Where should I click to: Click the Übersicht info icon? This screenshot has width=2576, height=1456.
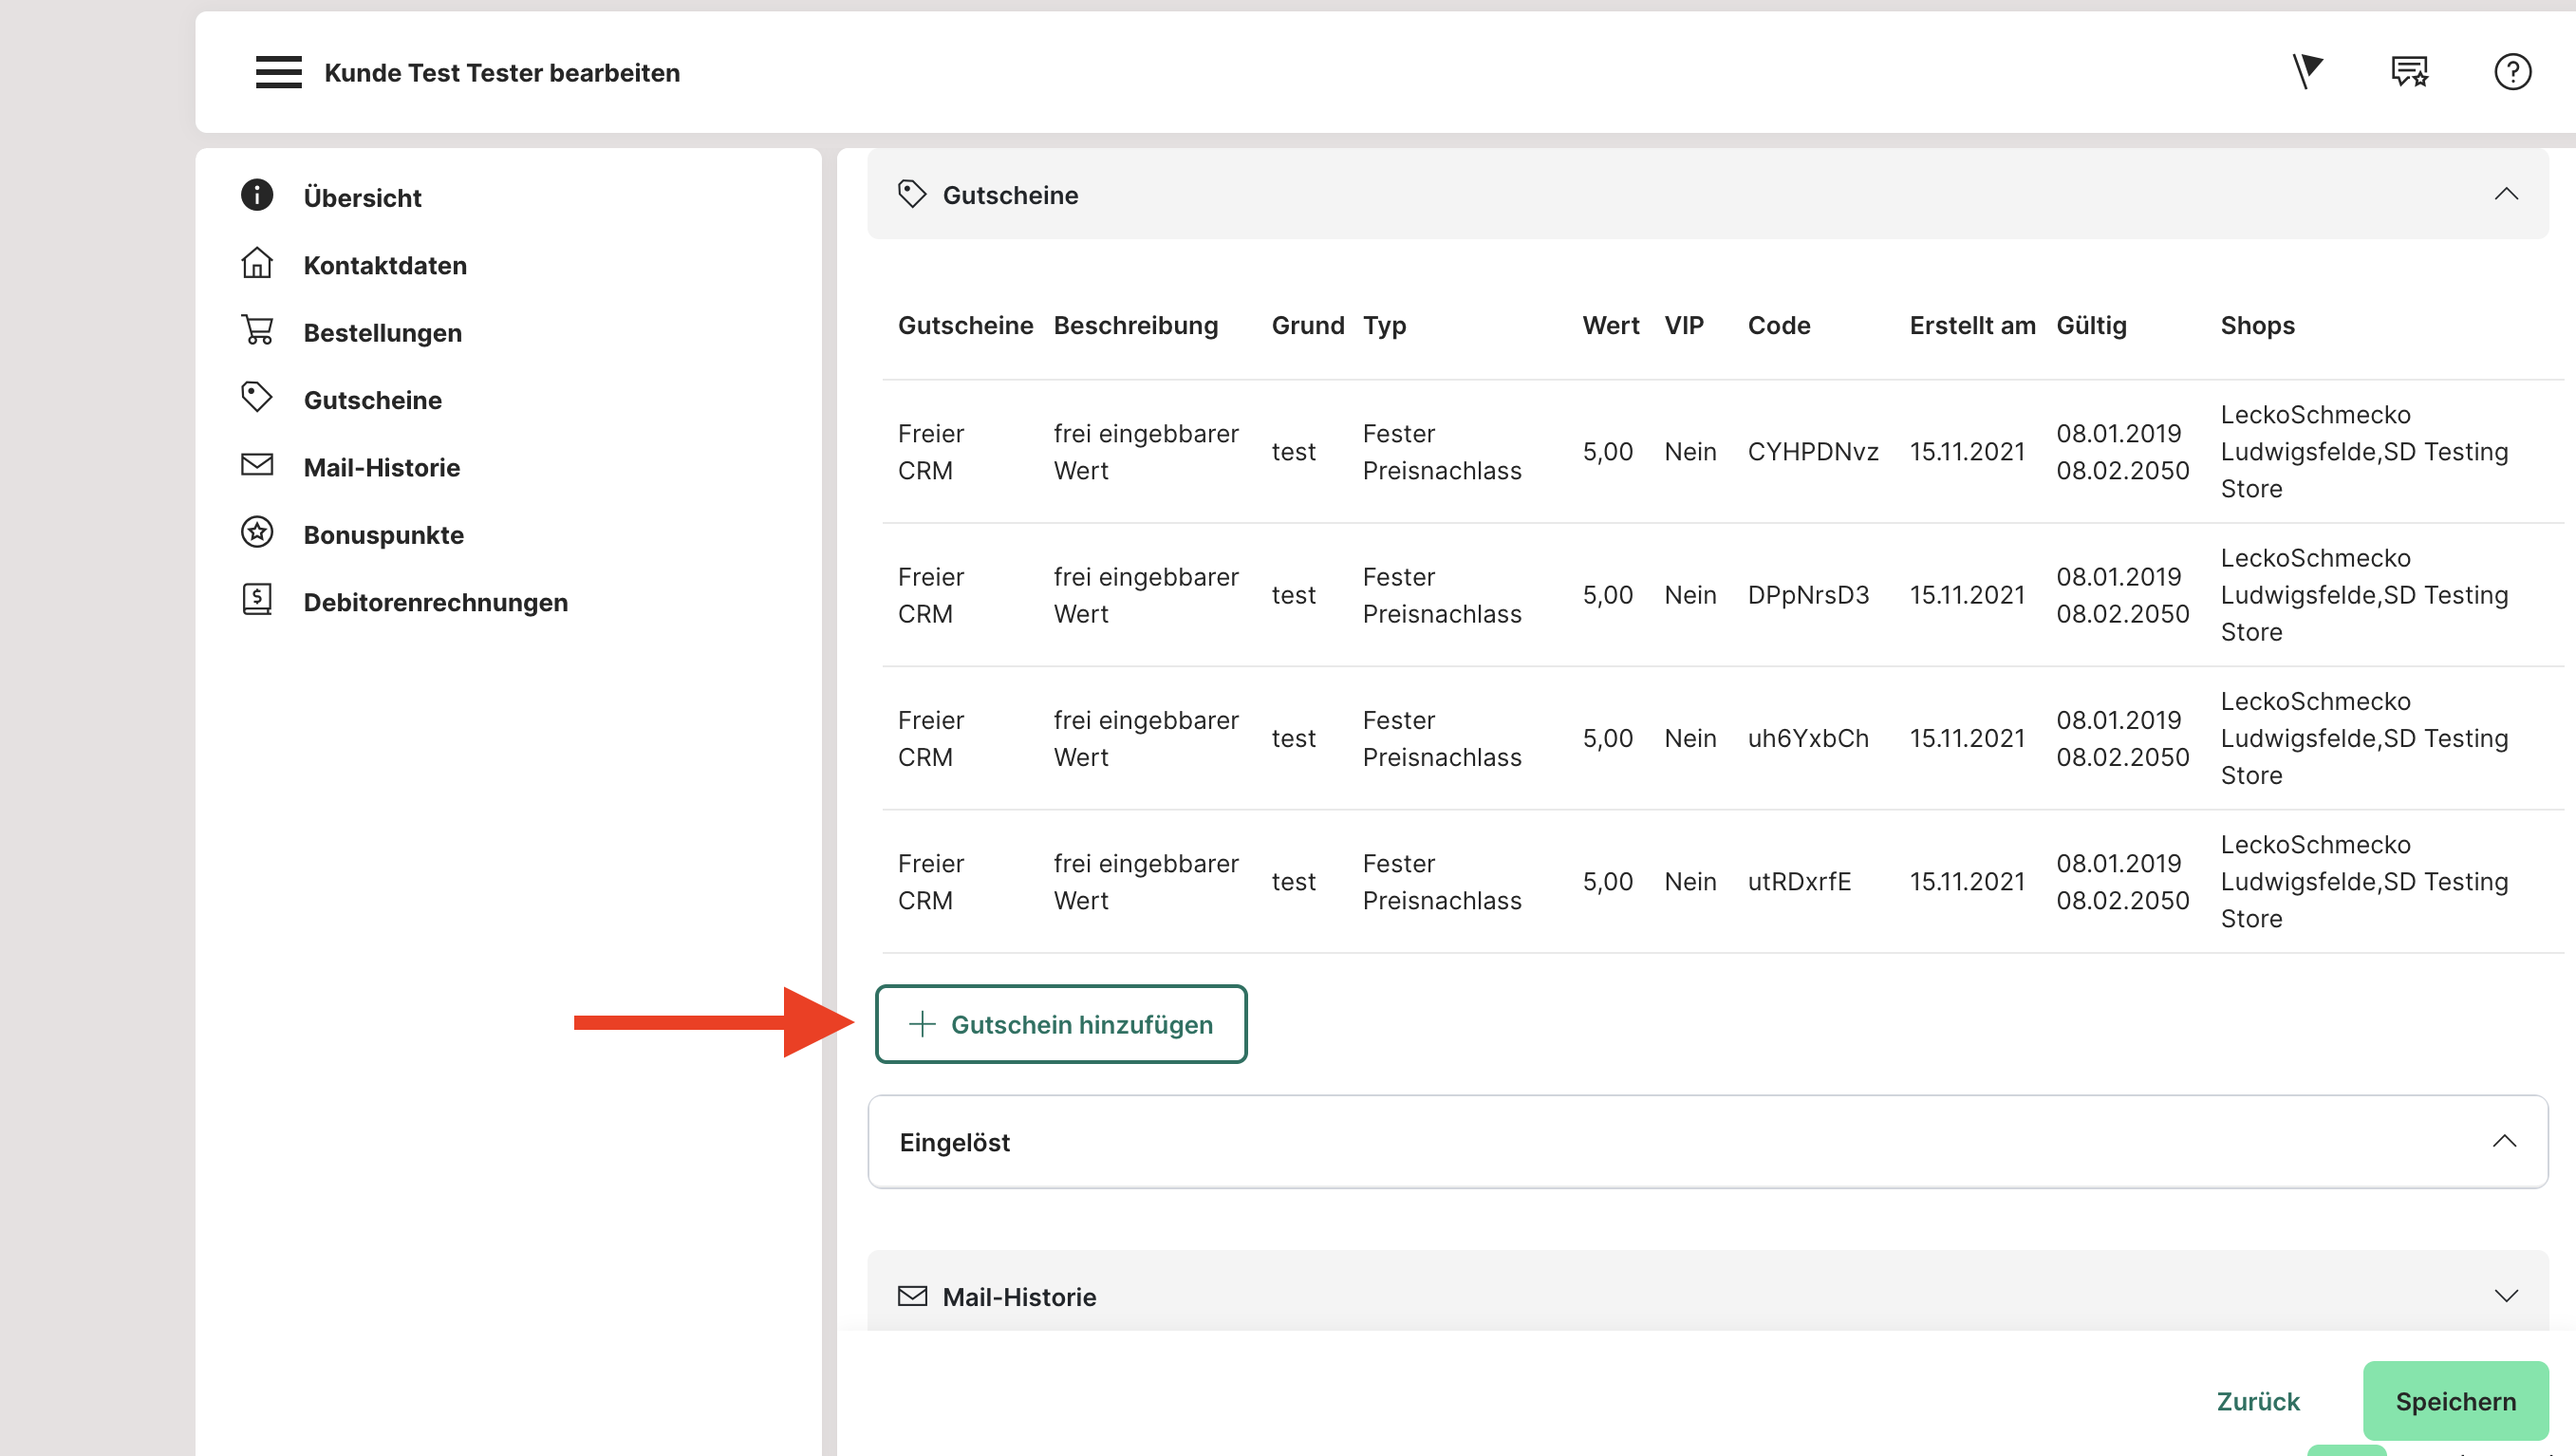click(257, 195)
